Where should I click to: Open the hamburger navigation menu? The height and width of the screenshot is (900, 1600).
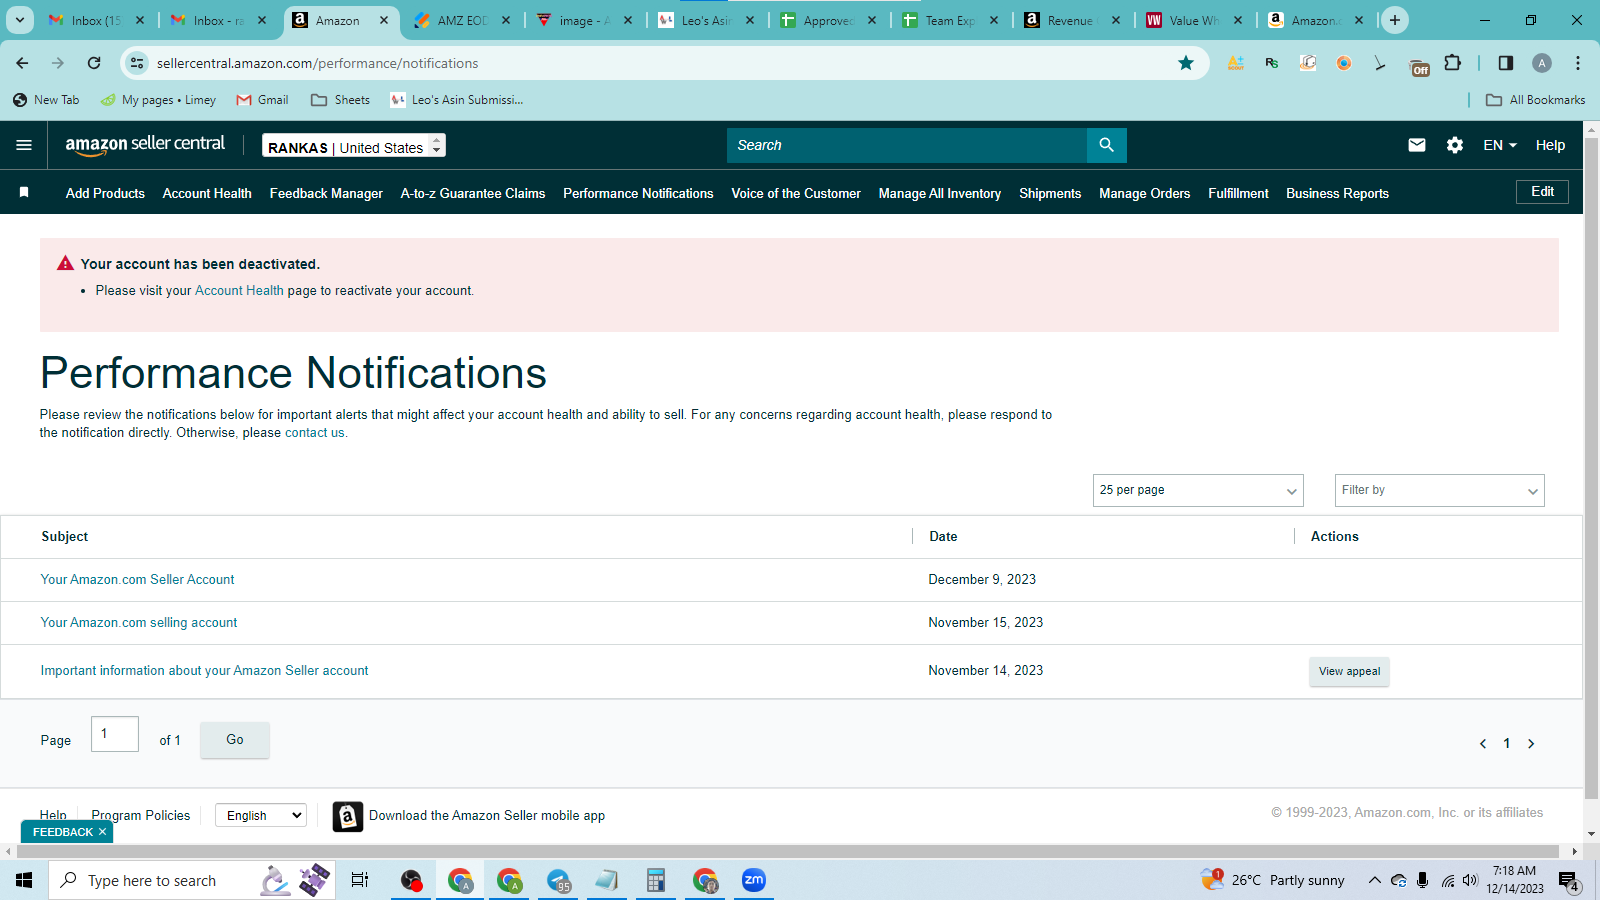[x=24, y=145]
